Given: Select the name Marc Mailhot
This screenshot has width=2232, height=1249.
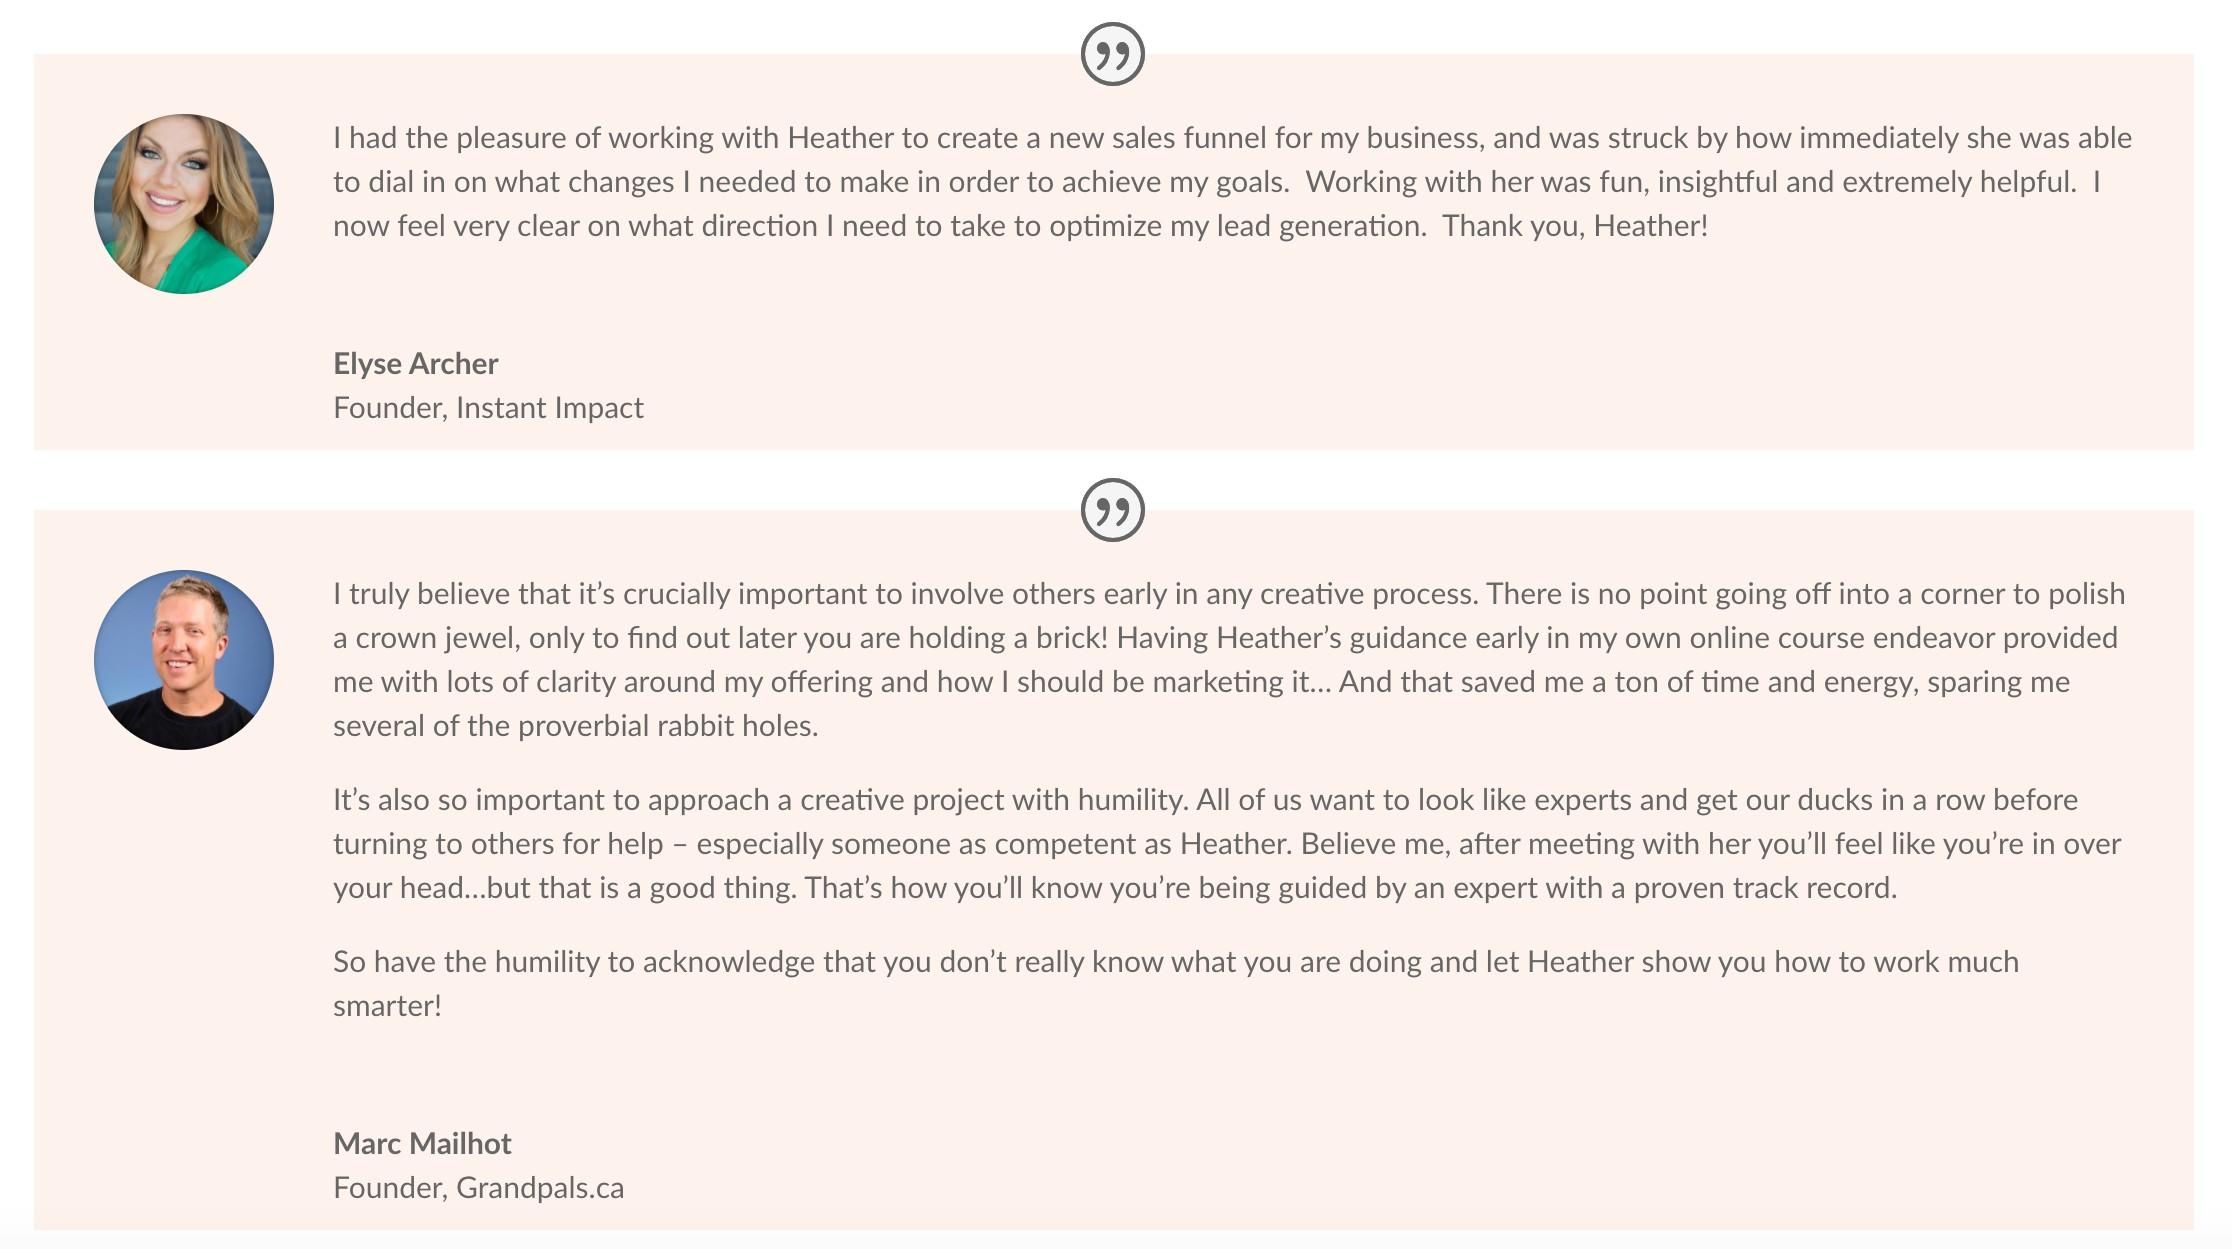Looking at the screenshot, I should pos(422,1144).
